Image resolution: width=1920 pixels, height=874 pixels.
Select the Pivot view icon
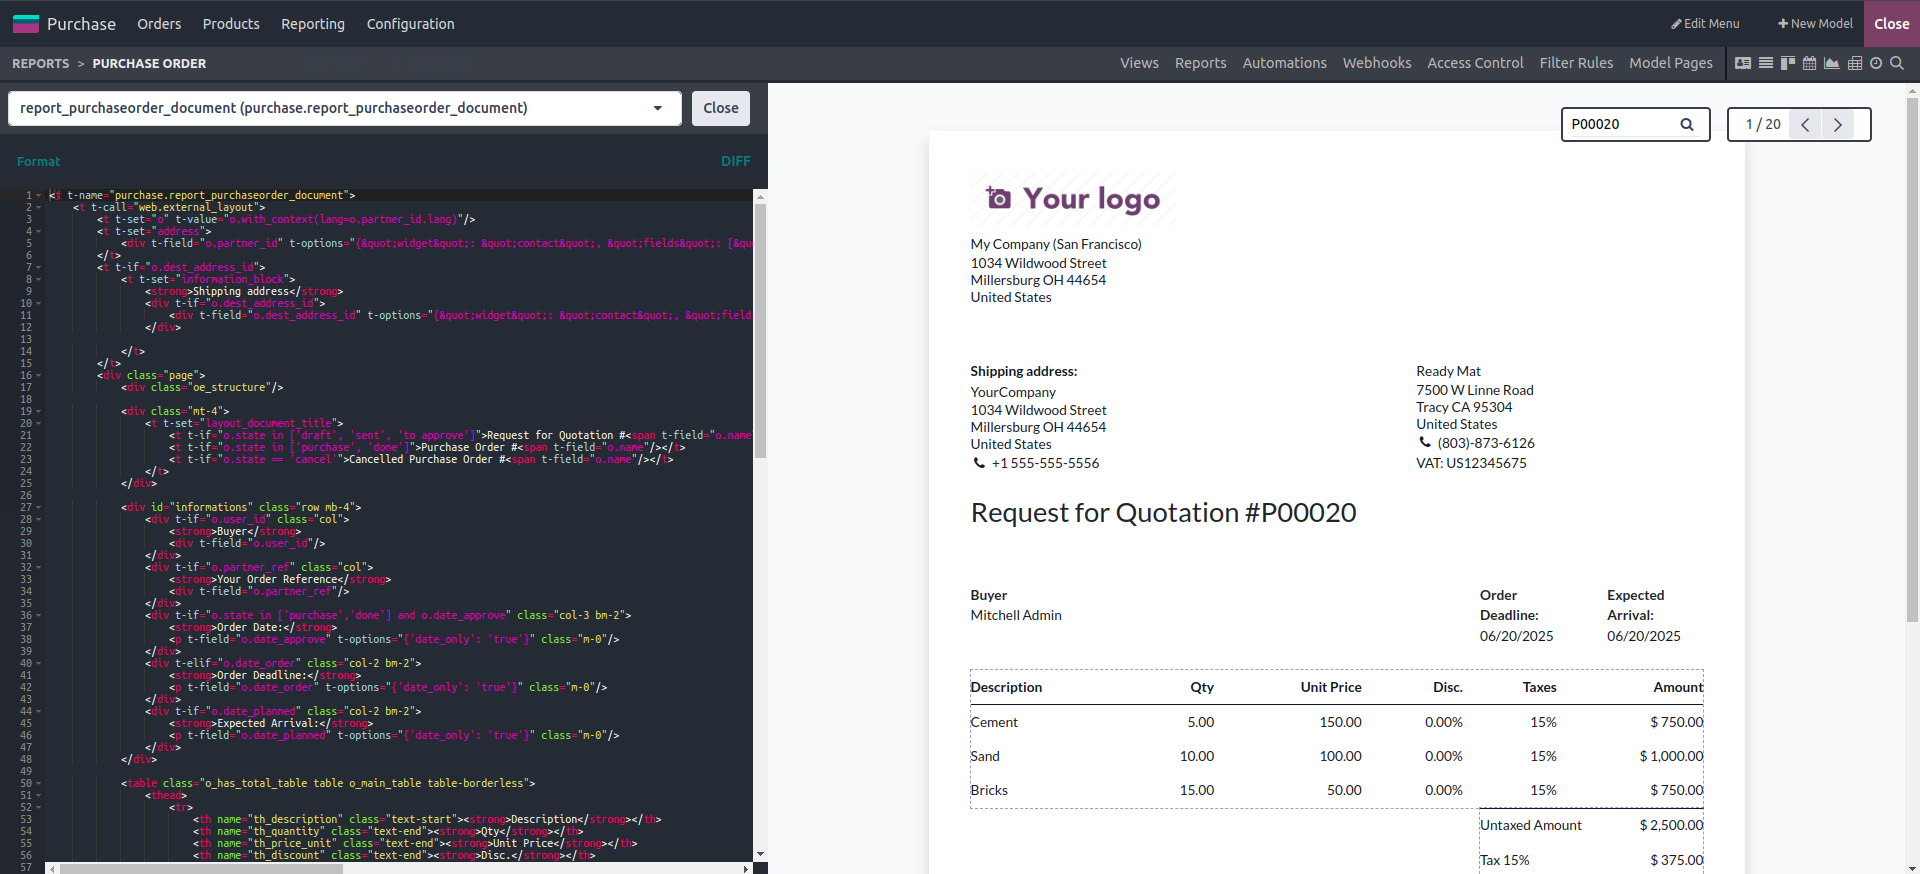pyautogui.click(x=1855, y=63)
